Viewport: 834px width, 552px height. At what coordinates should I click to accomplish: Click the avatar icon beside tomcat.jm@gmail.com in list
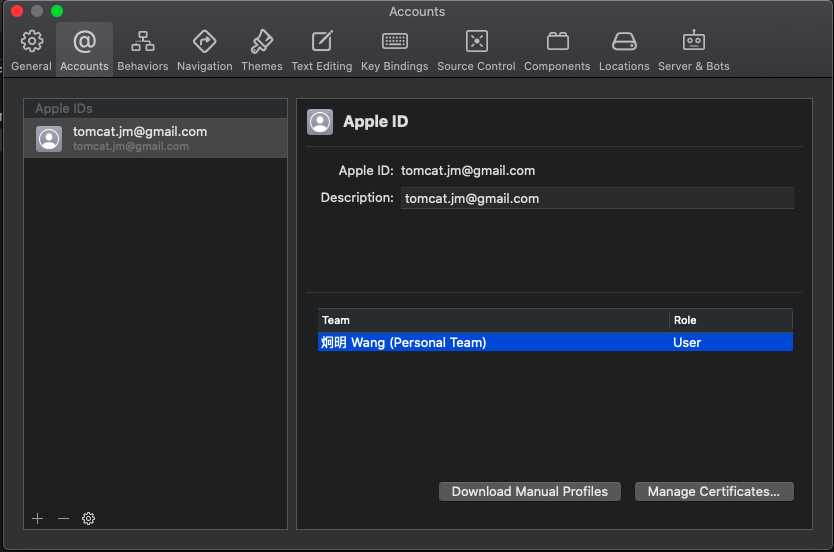pos(49,139)
